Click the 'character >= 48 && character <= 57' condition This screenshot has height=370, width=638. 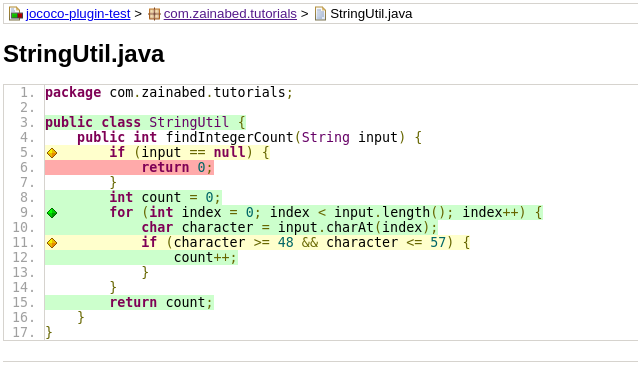point(309,243)
